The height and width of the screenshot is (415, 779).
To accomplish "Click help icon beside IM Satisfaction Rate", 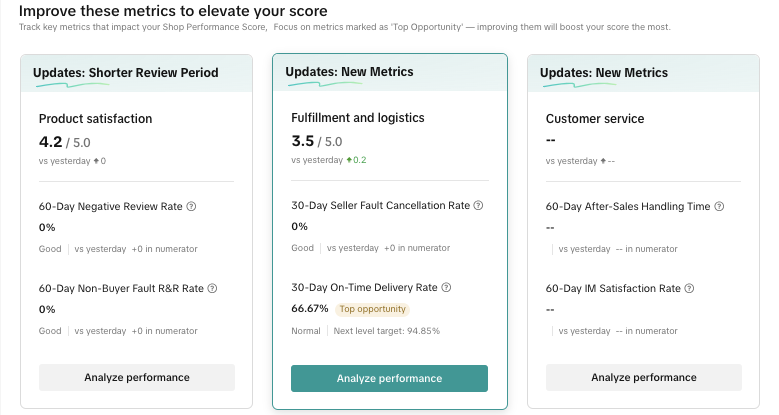I will point(689,289).
